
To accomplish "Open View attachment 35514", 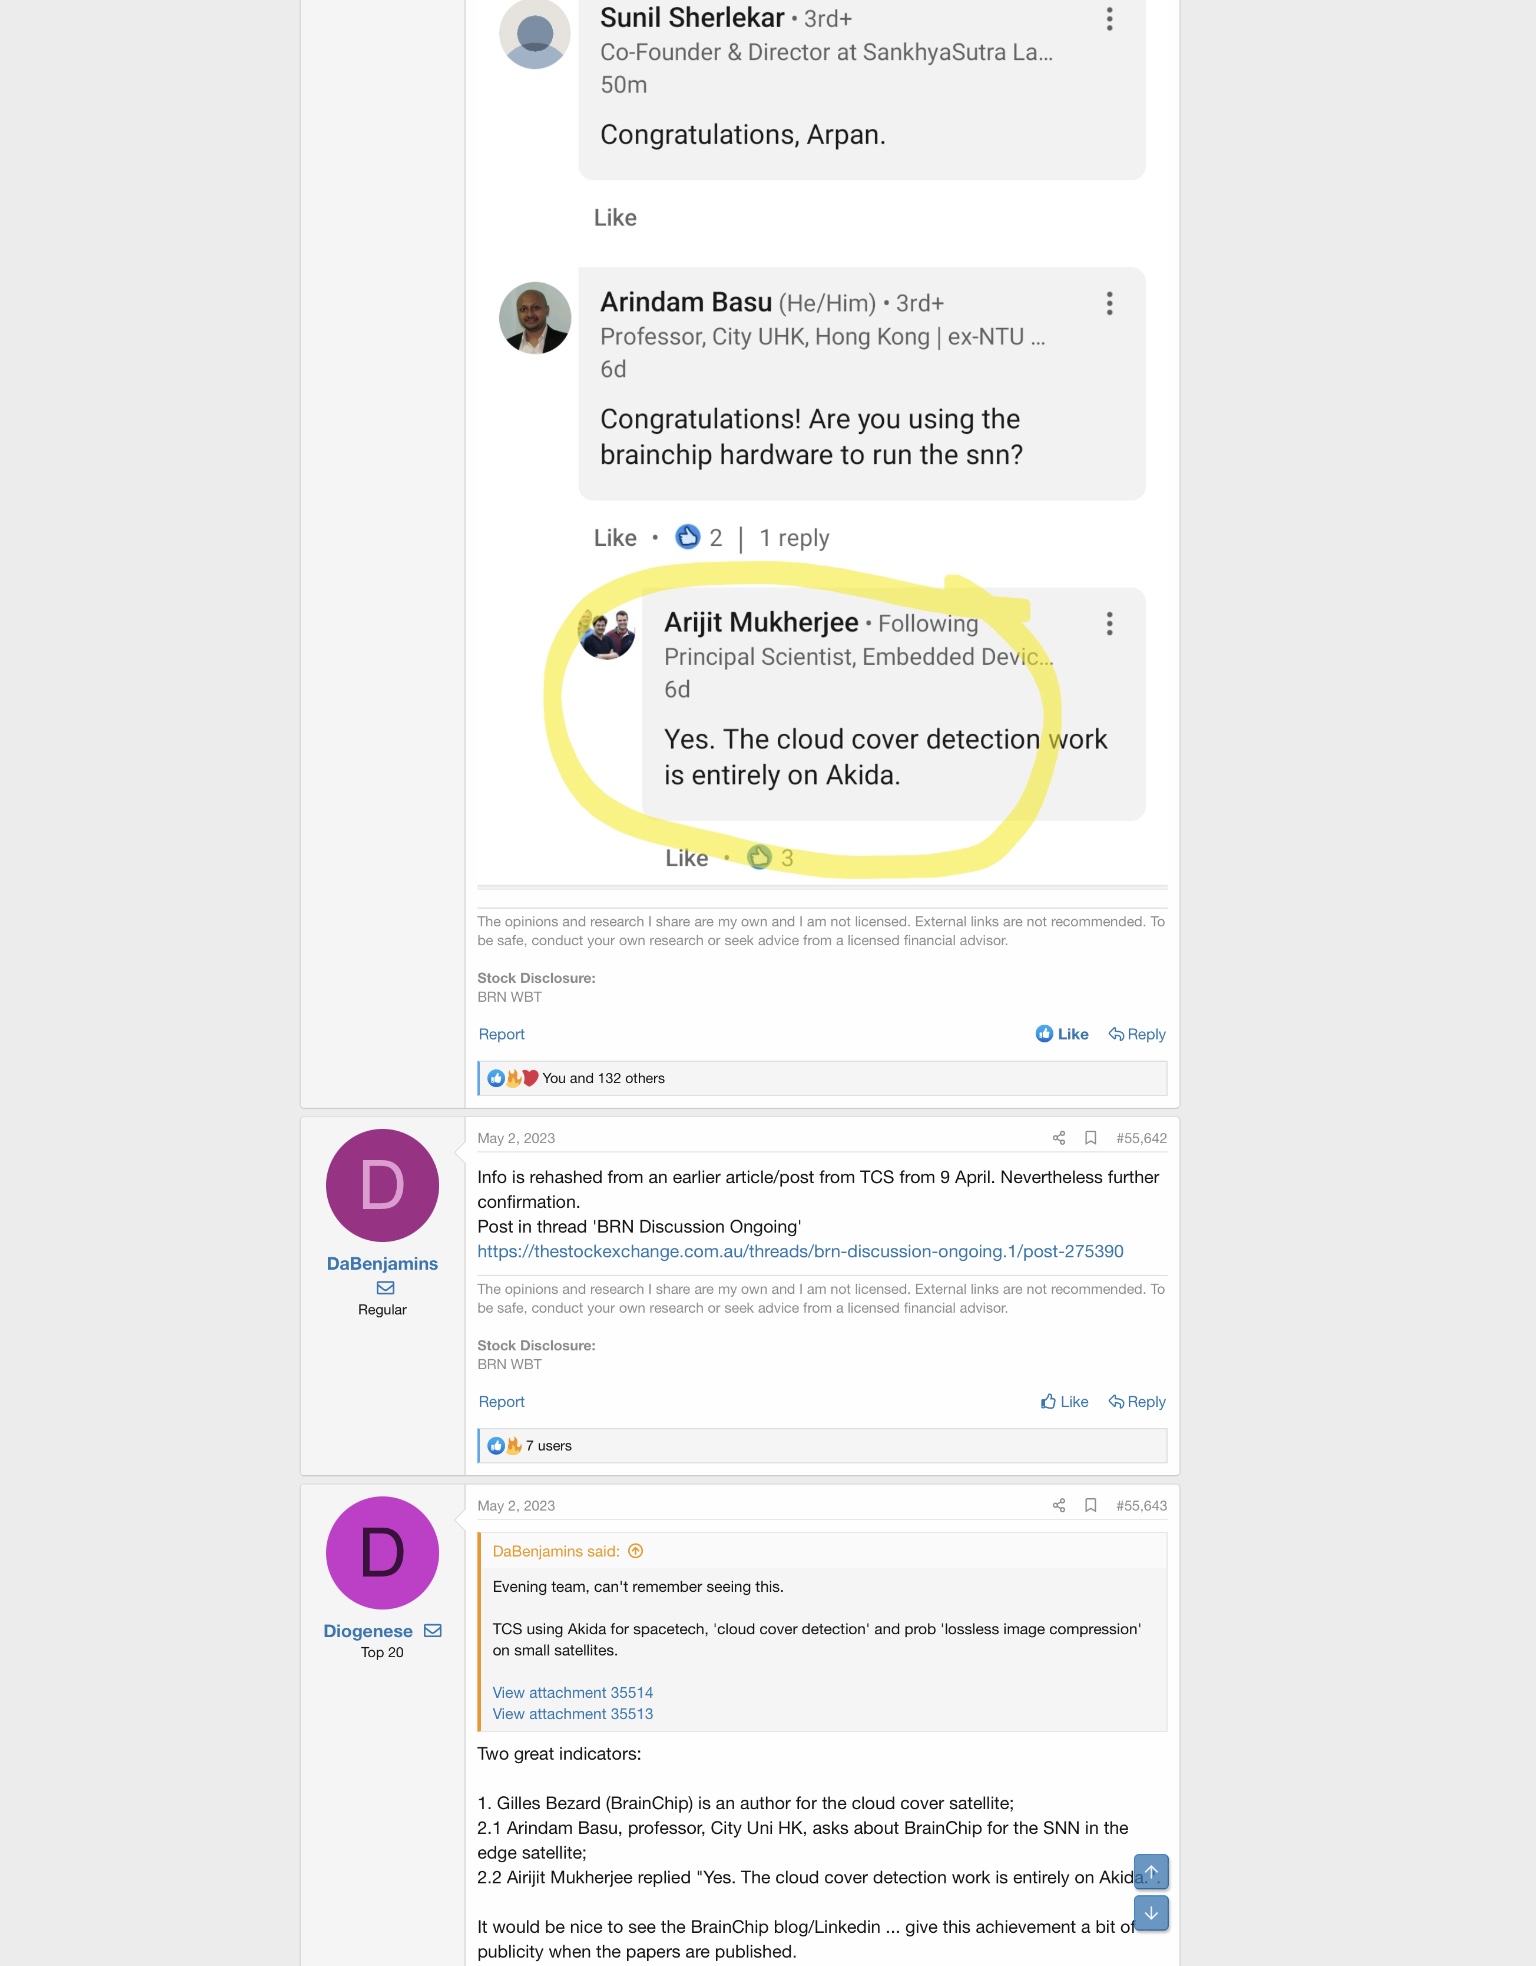I will tap(572, 1692).
